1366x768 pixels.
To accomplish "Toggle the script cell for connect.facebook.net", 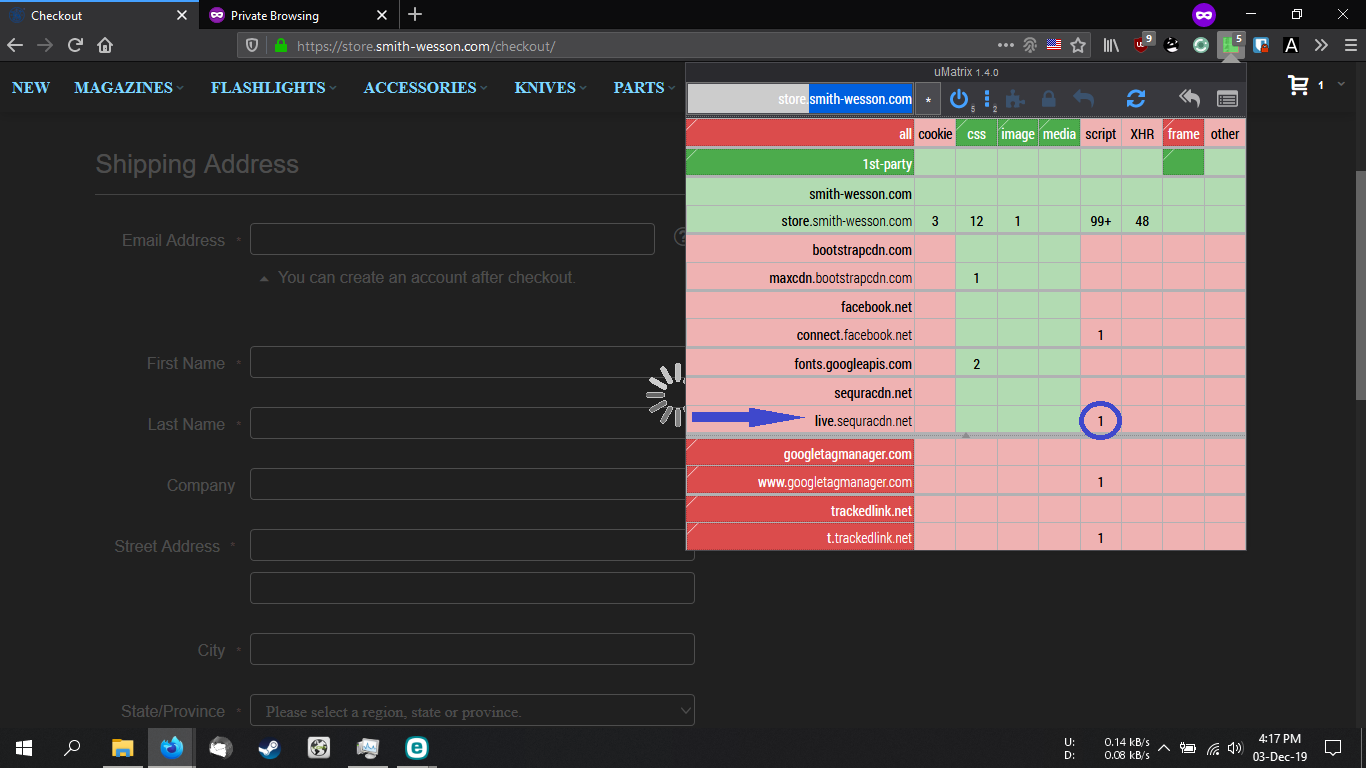I will (x=1100, y=335).
